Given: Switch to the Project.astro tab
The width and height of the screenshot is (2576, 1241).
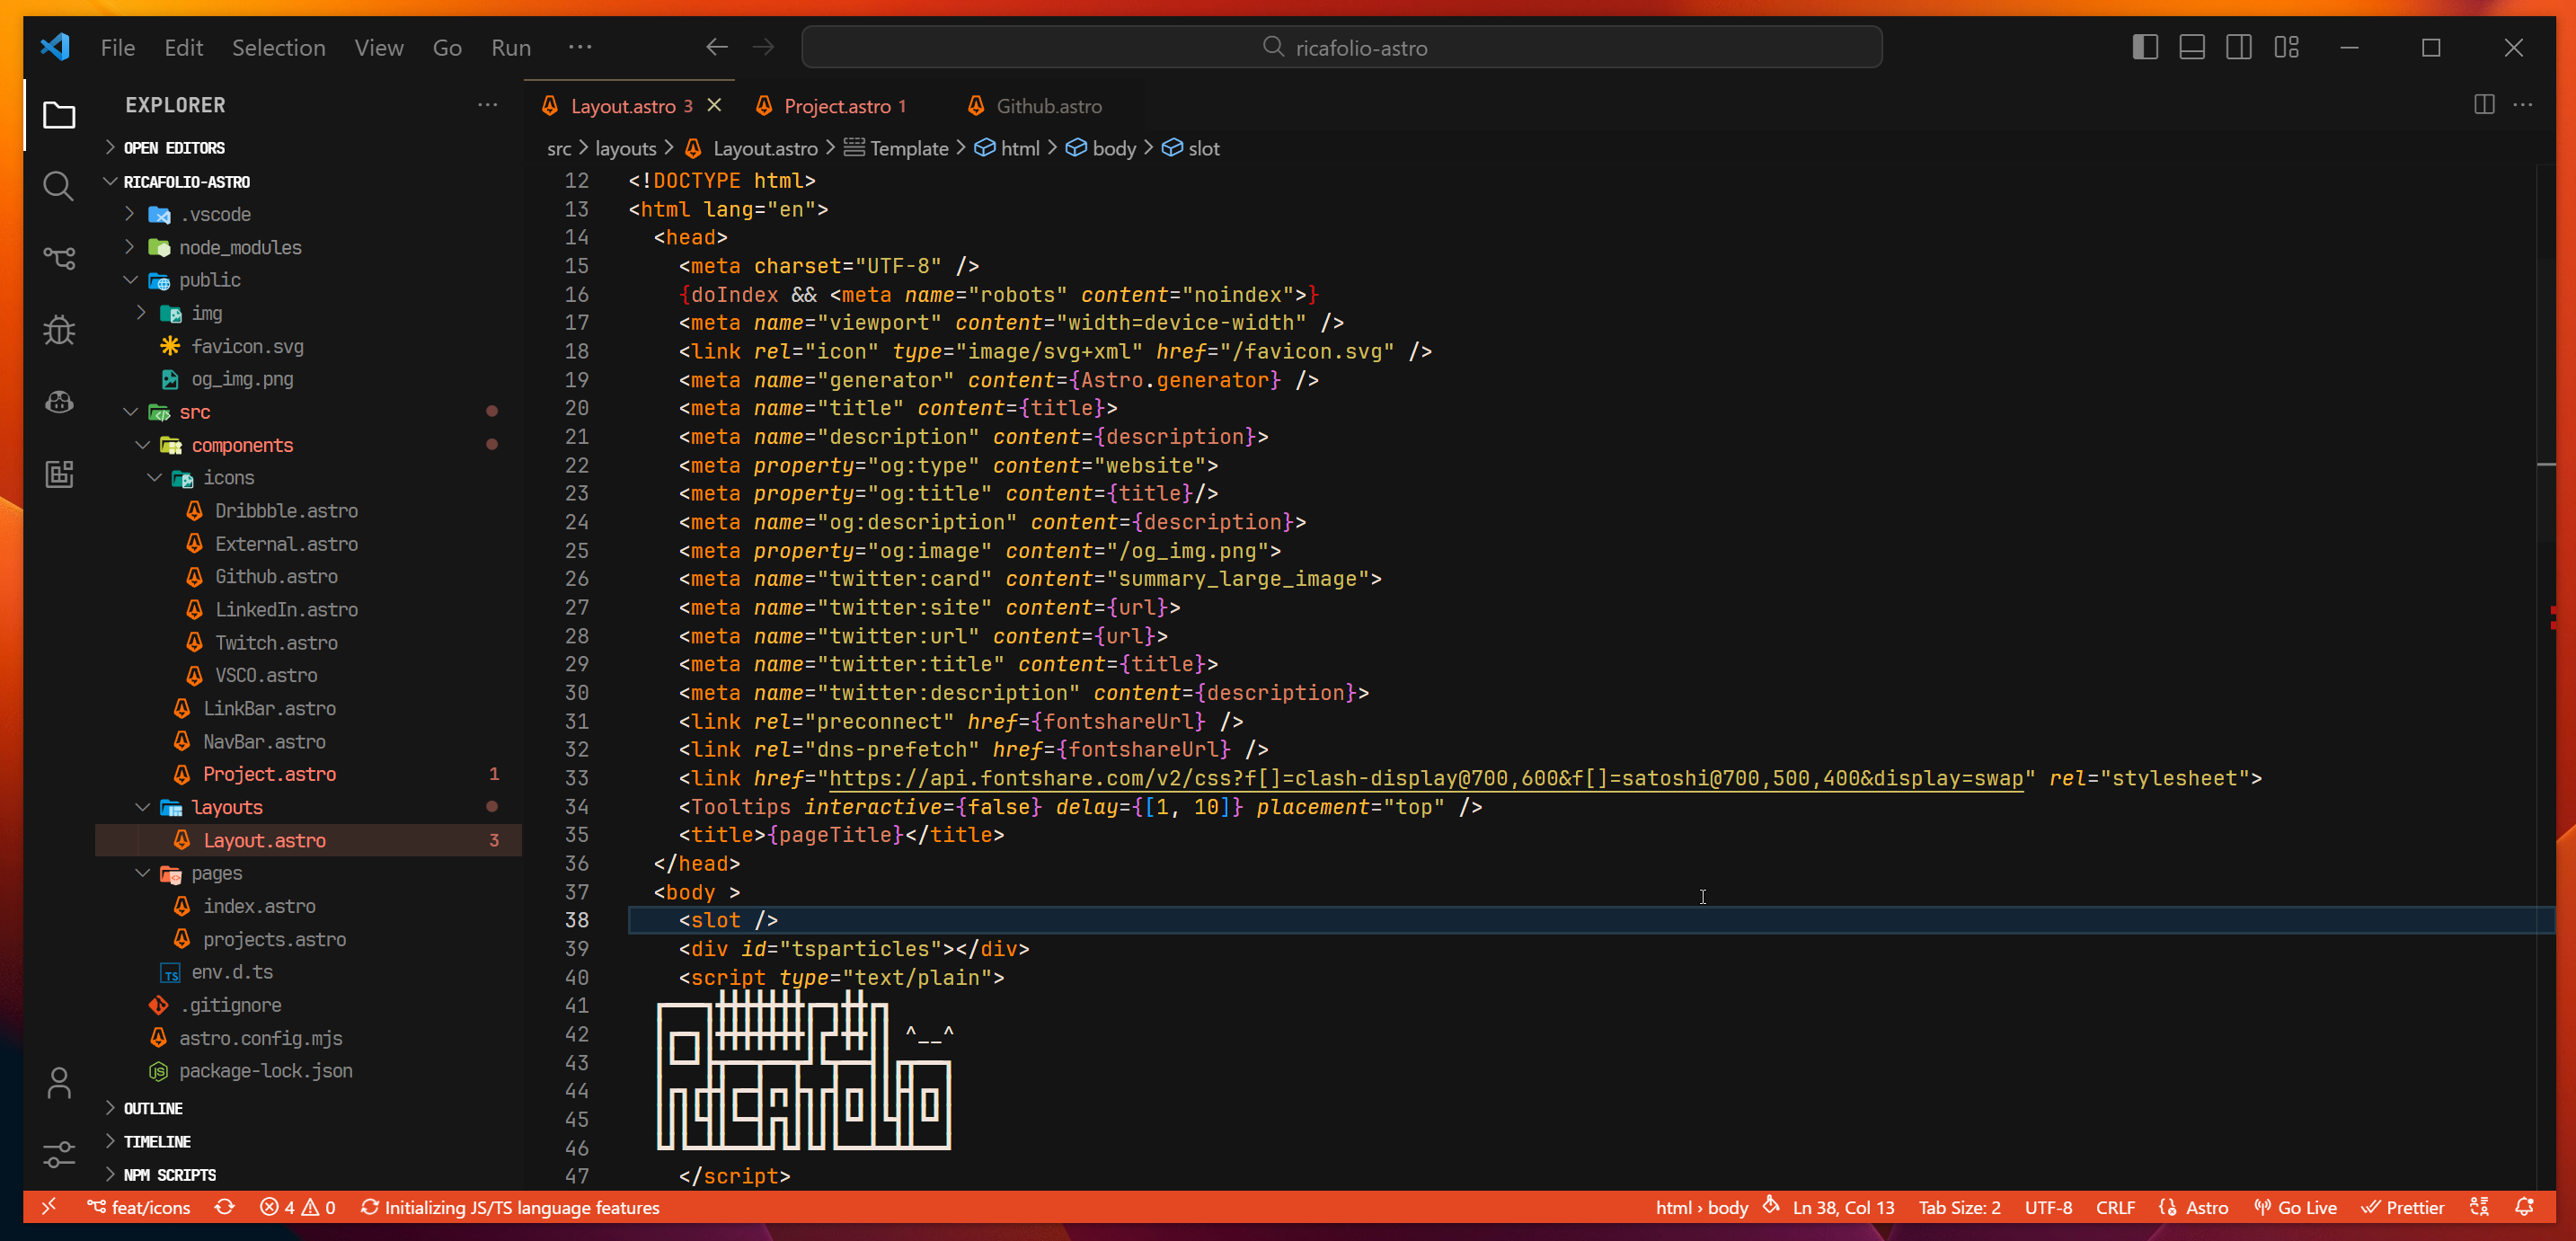Looking at the screenshot, I should (836, 106).
